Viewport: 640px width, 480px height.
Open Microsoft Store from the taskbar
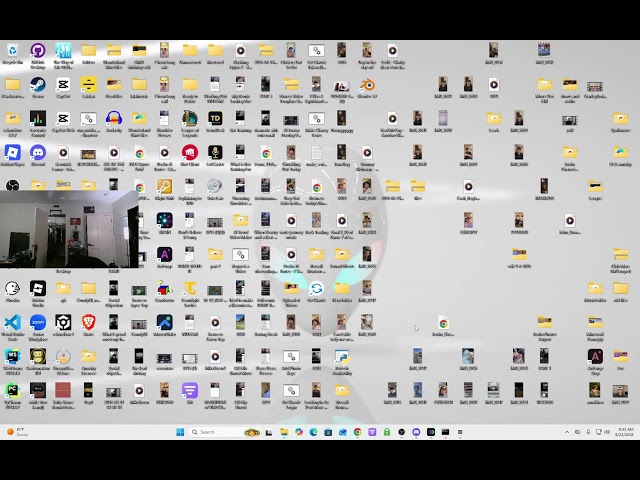tap(328, 432)
